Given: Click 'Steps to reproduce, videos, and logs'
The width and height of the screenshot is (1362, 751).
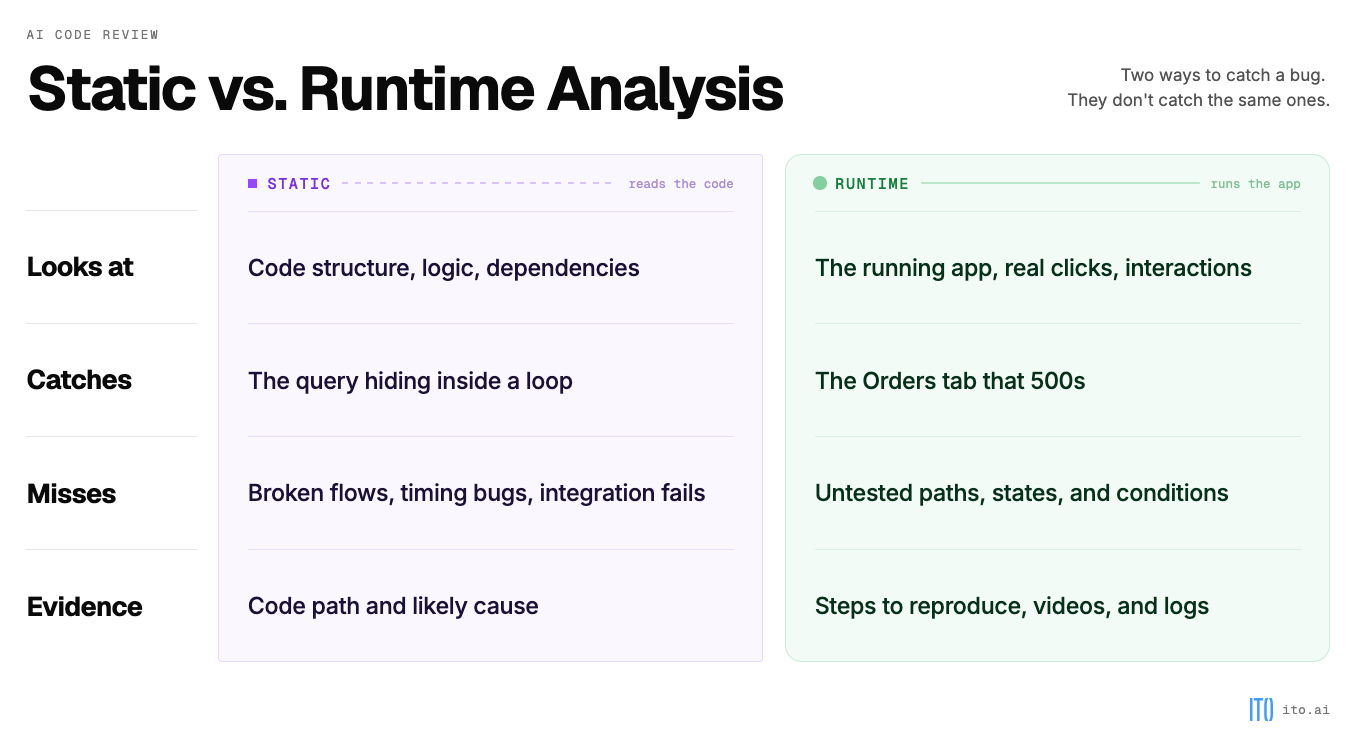Looking at the screenshot, I should (1012, 607).
